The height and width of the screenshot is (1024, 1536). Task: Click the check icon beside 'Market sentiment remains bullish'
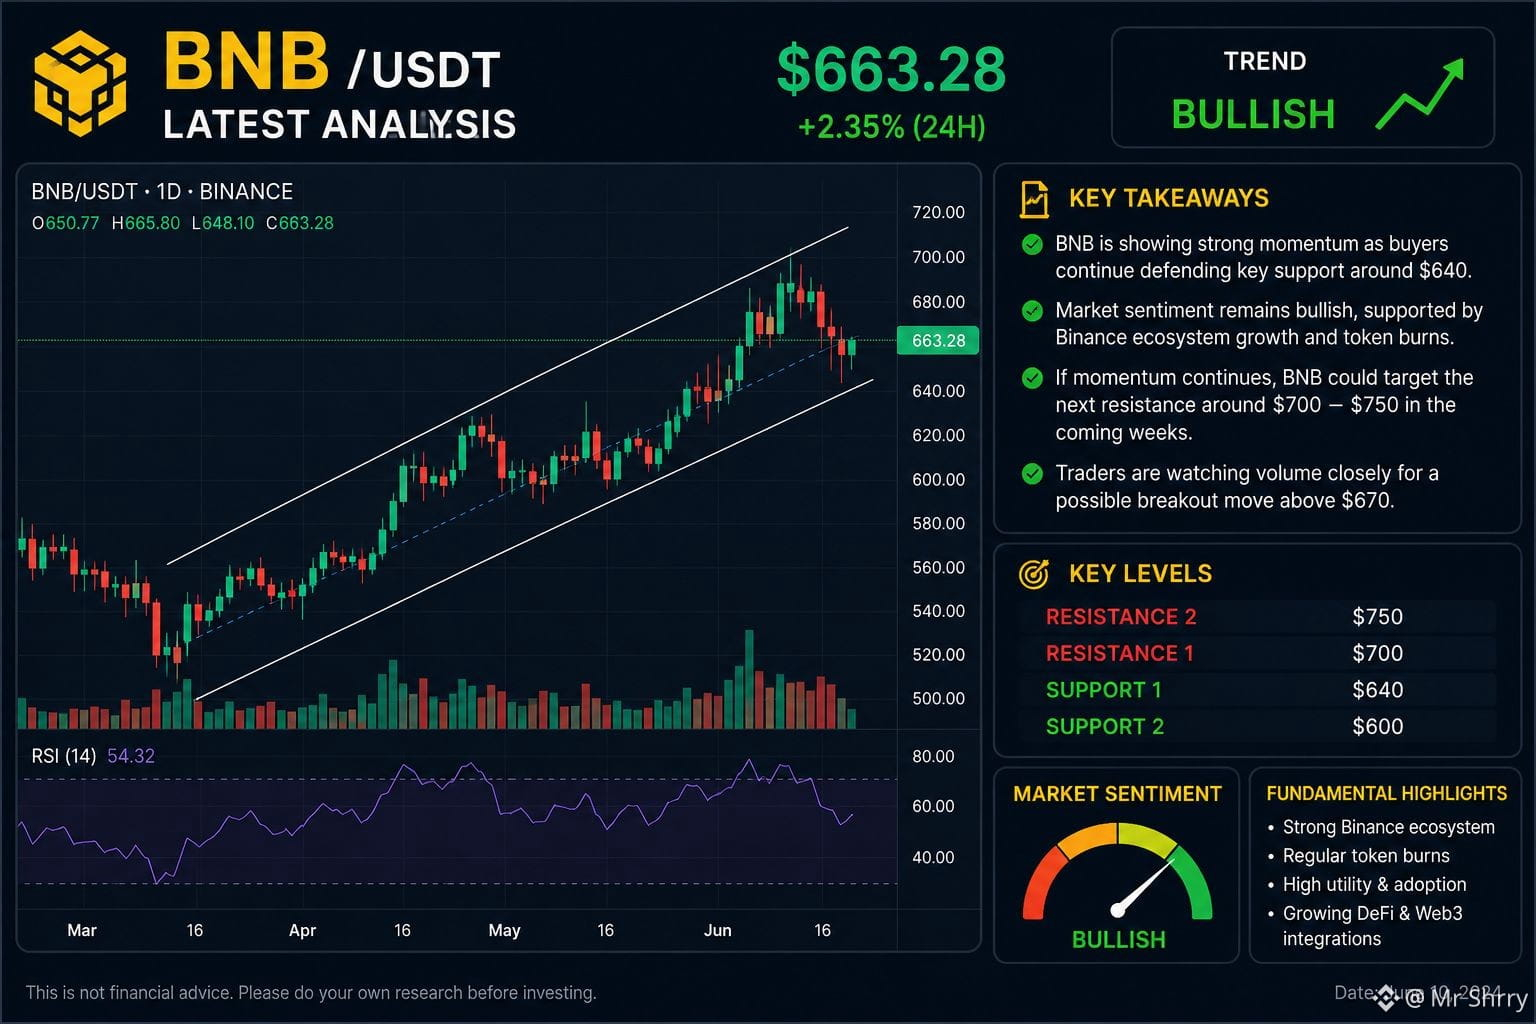point(1032,311)
